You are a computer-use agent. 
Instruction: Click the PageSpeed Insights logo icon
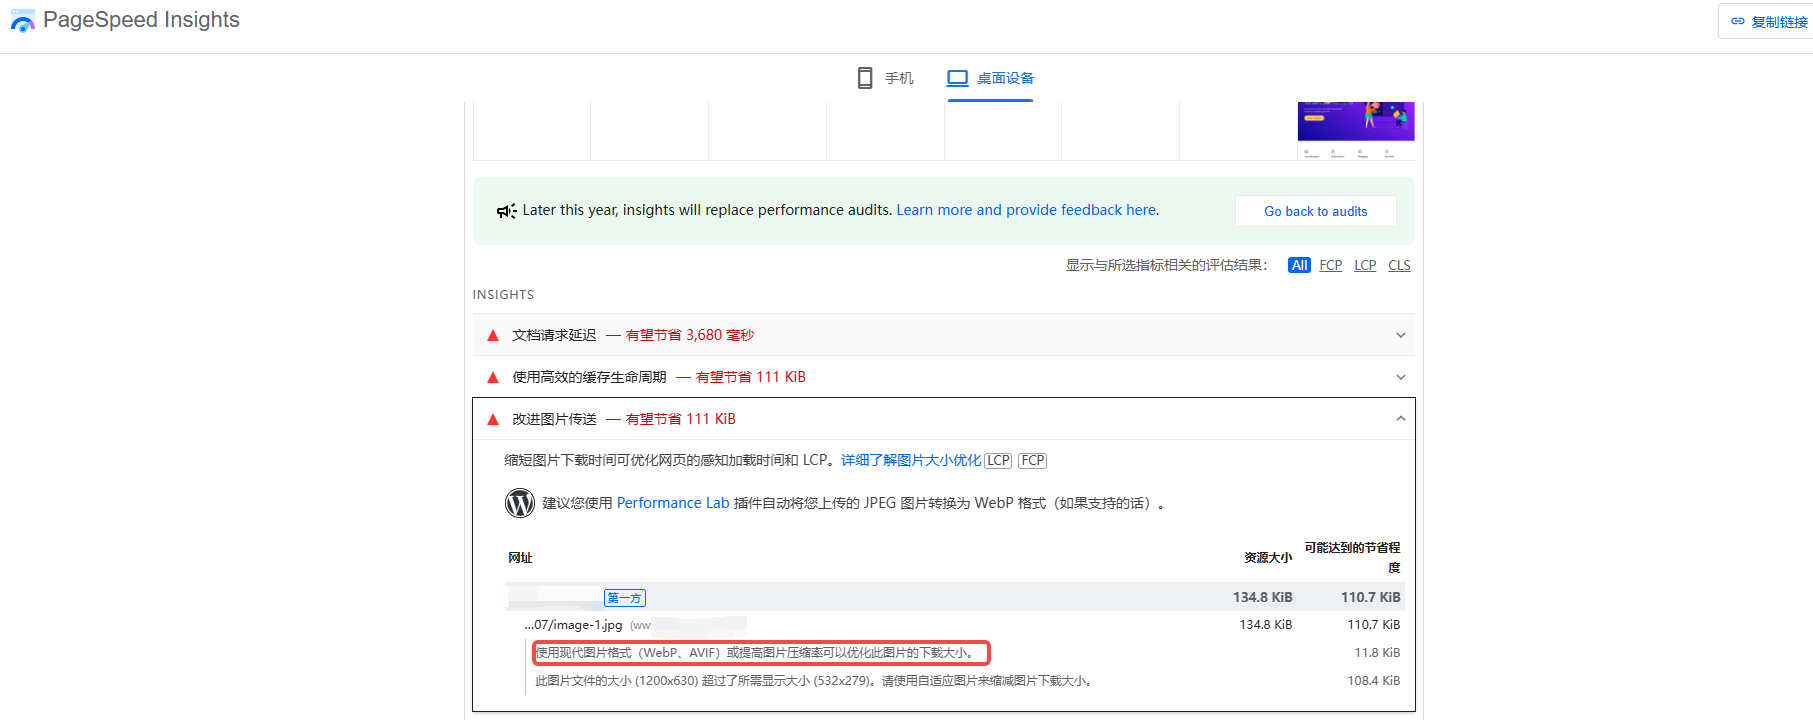pyautogui.click(x=22, y=21)
